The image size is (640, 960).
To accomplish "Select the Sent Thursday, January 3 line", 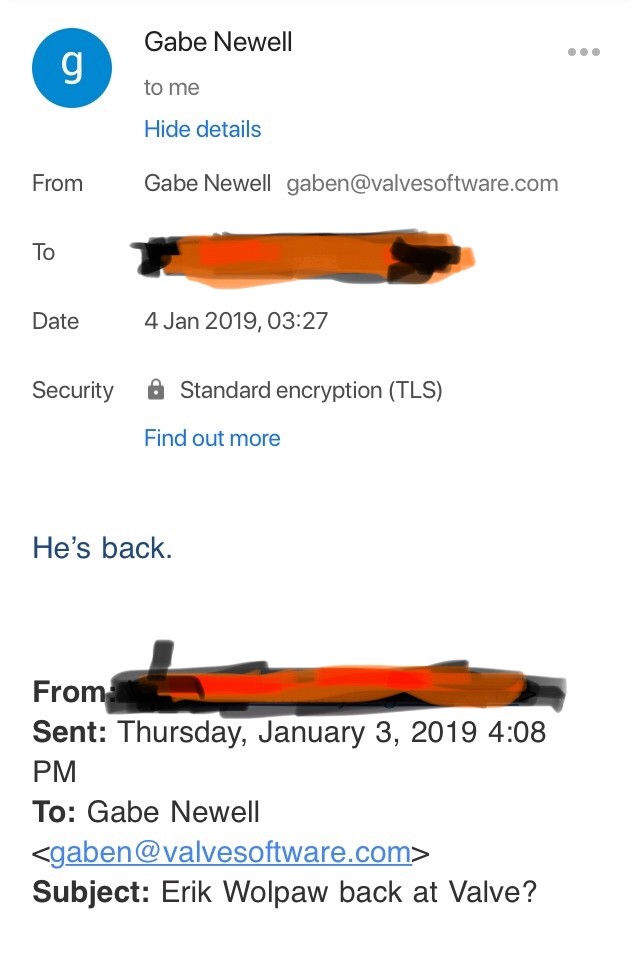I will [x=289, y=751].
